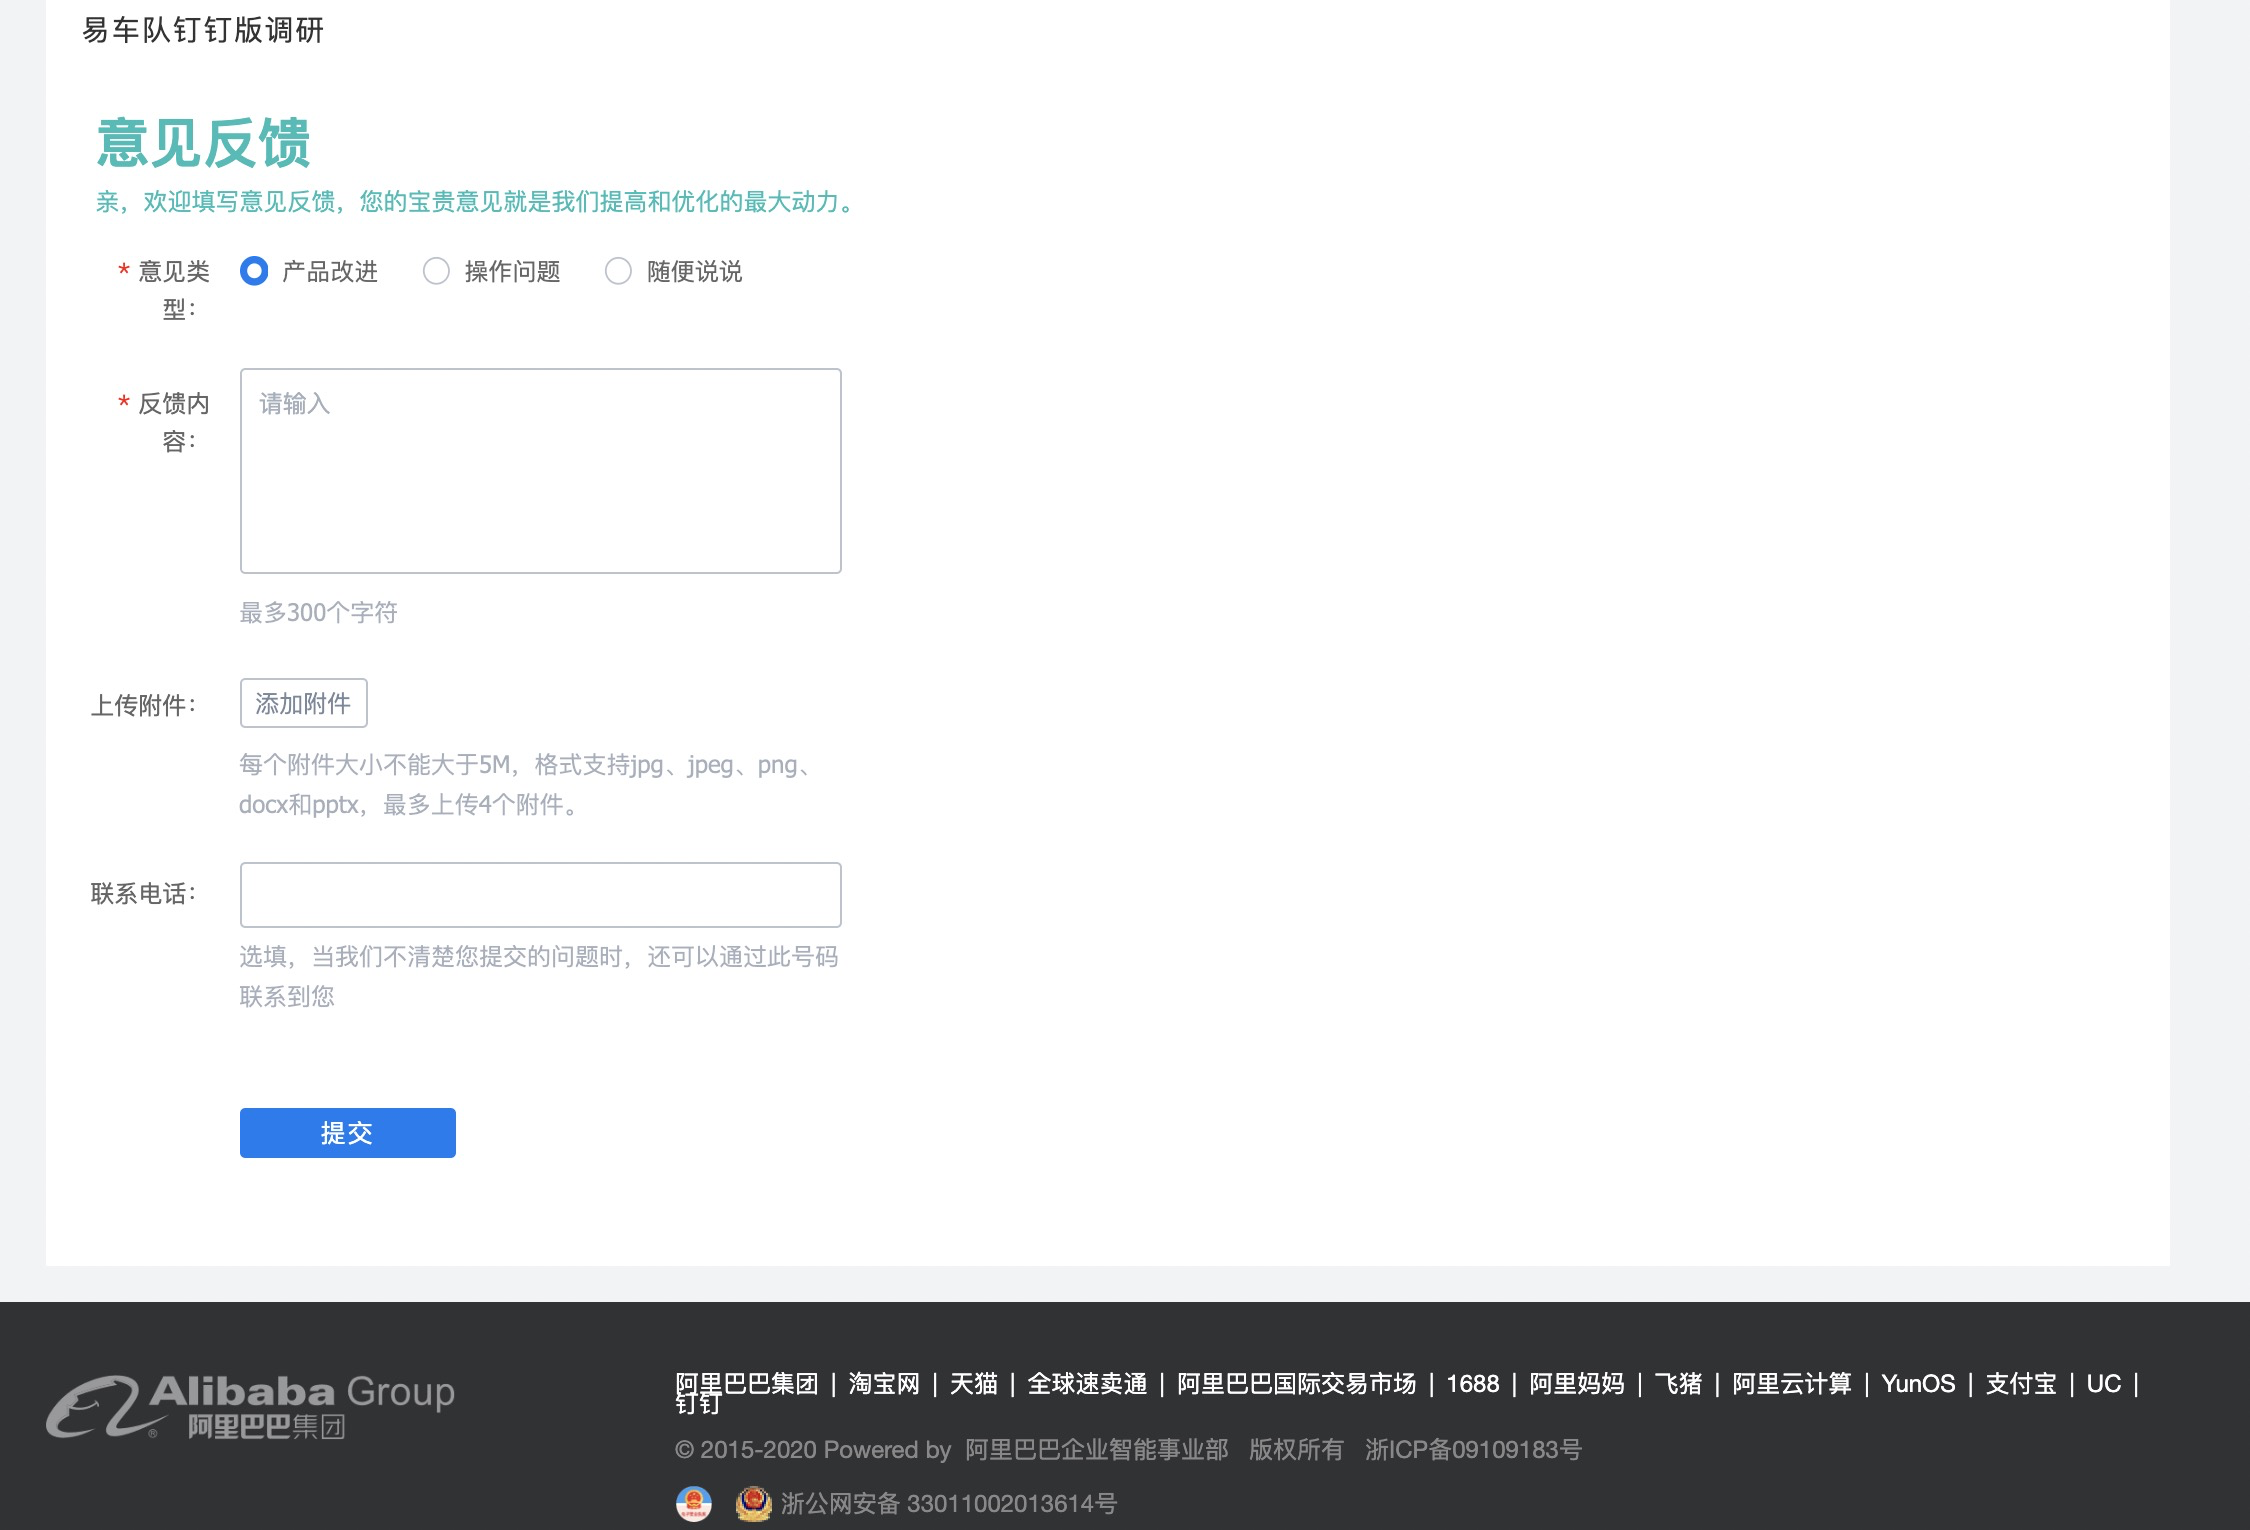The width and height of the screenshot is (2250, 1530).
Task: Open the 阿里巴巴集团 footer link
Action: 746,1384
